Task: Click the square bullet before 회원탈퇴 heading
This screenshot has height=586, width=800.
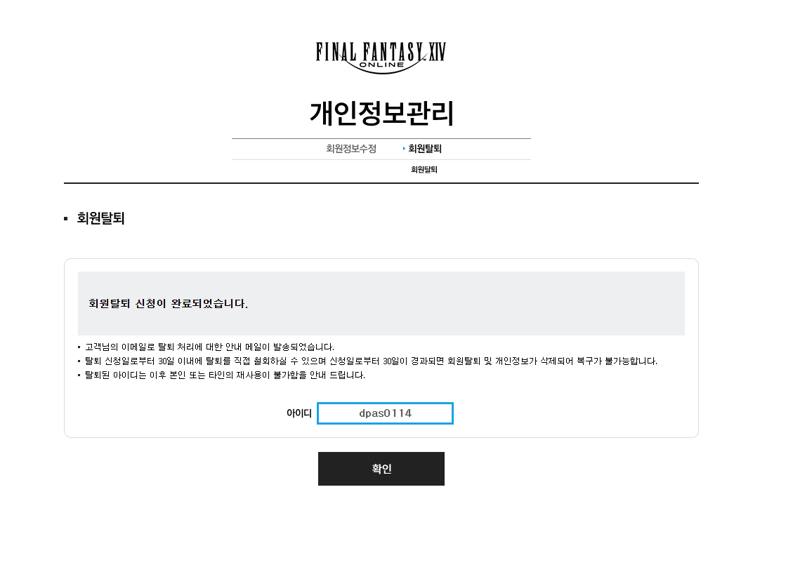Action: coord(66,219)
